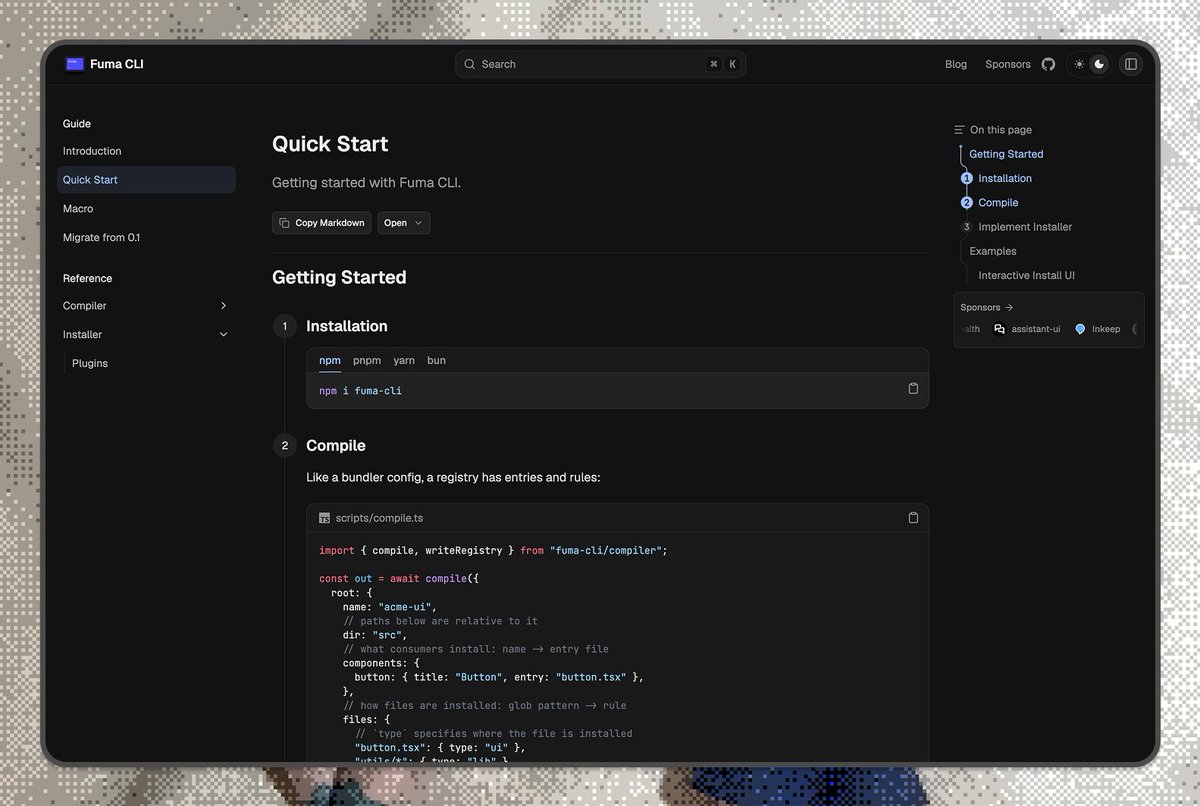
Task: Jump to Installation in contents
Action: point(1005,178)
